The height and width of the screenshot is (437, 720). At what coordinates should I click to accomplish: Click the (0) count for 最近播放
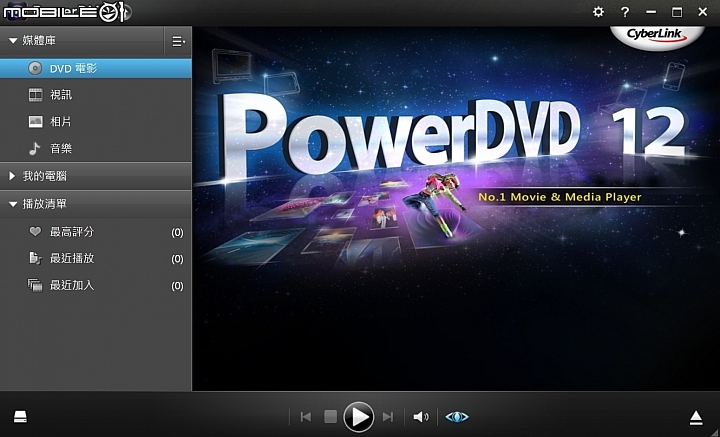point(177,259)
